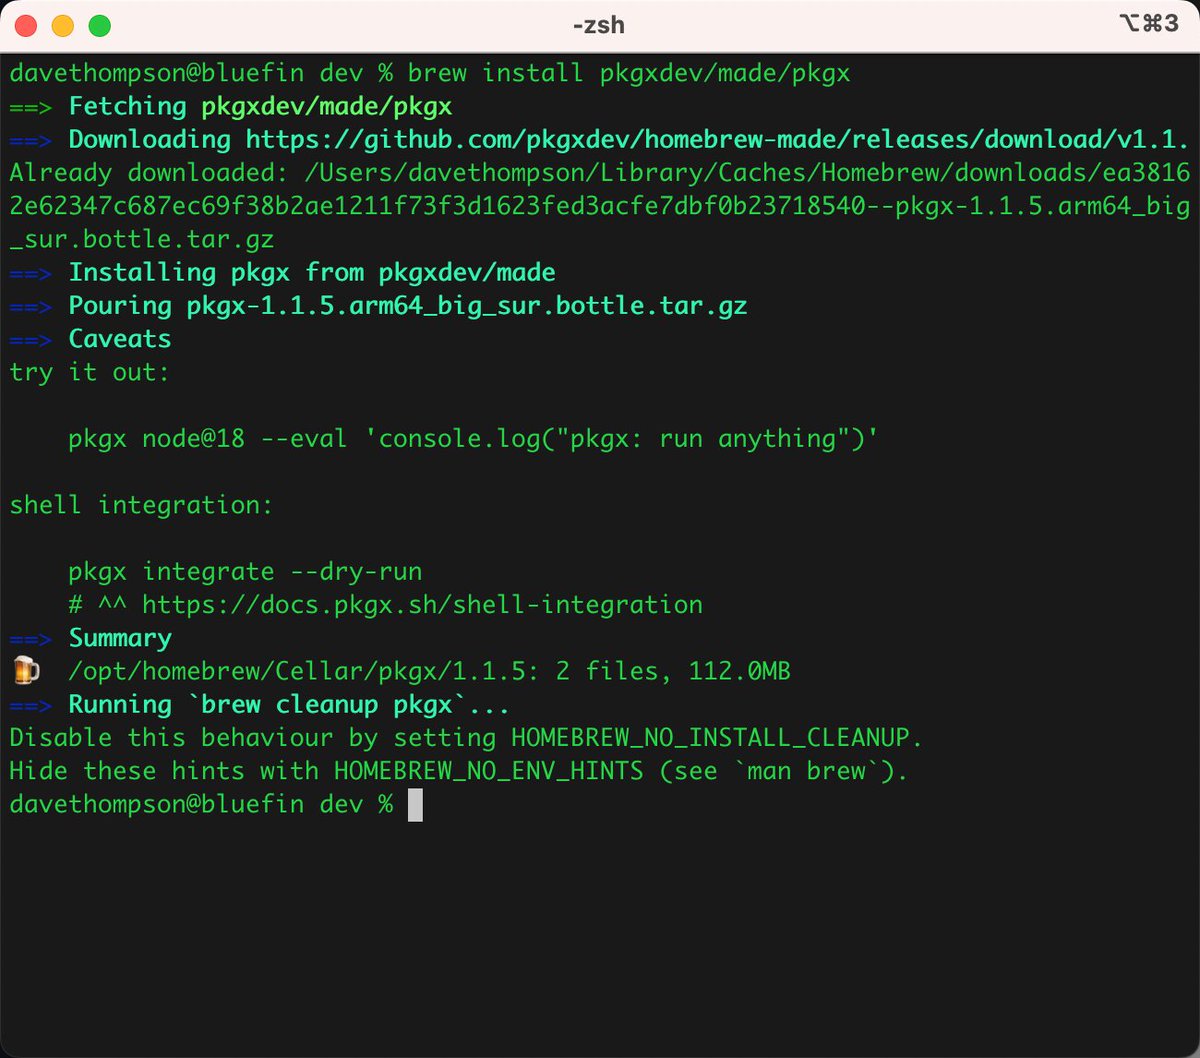Click '/opt/homebrew/Cellar/pkgx/1.1.5' path
This screenshot has width=1200, height=1058.
(298, 671)
